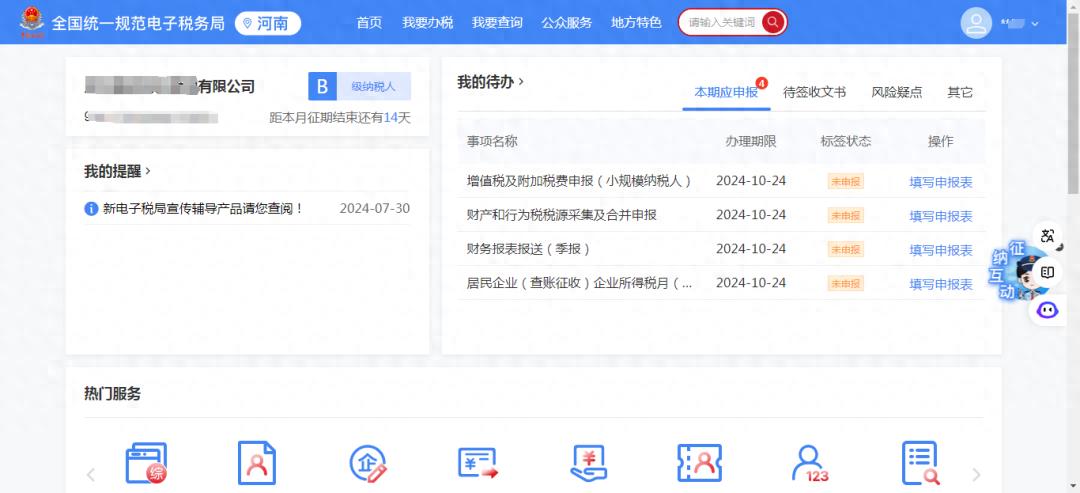Image resolution: width=1080 pixels, height=493 pixels.
Task: Open the 征纳互动 tax officer mascot
Action: click(x=1019, y=270)
